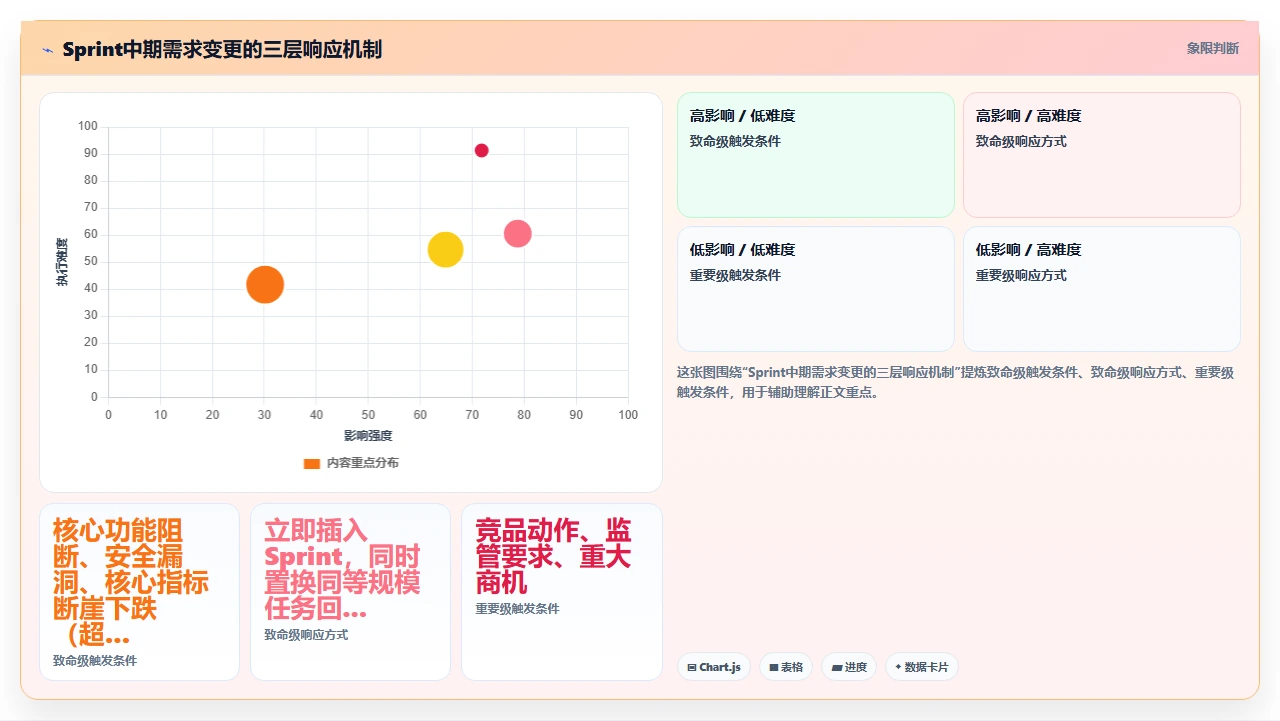Image resolution: width=1280 pixels, height=721 pixels.
Task: Click the large orange bubble on chart
Action: coord(265,284)
